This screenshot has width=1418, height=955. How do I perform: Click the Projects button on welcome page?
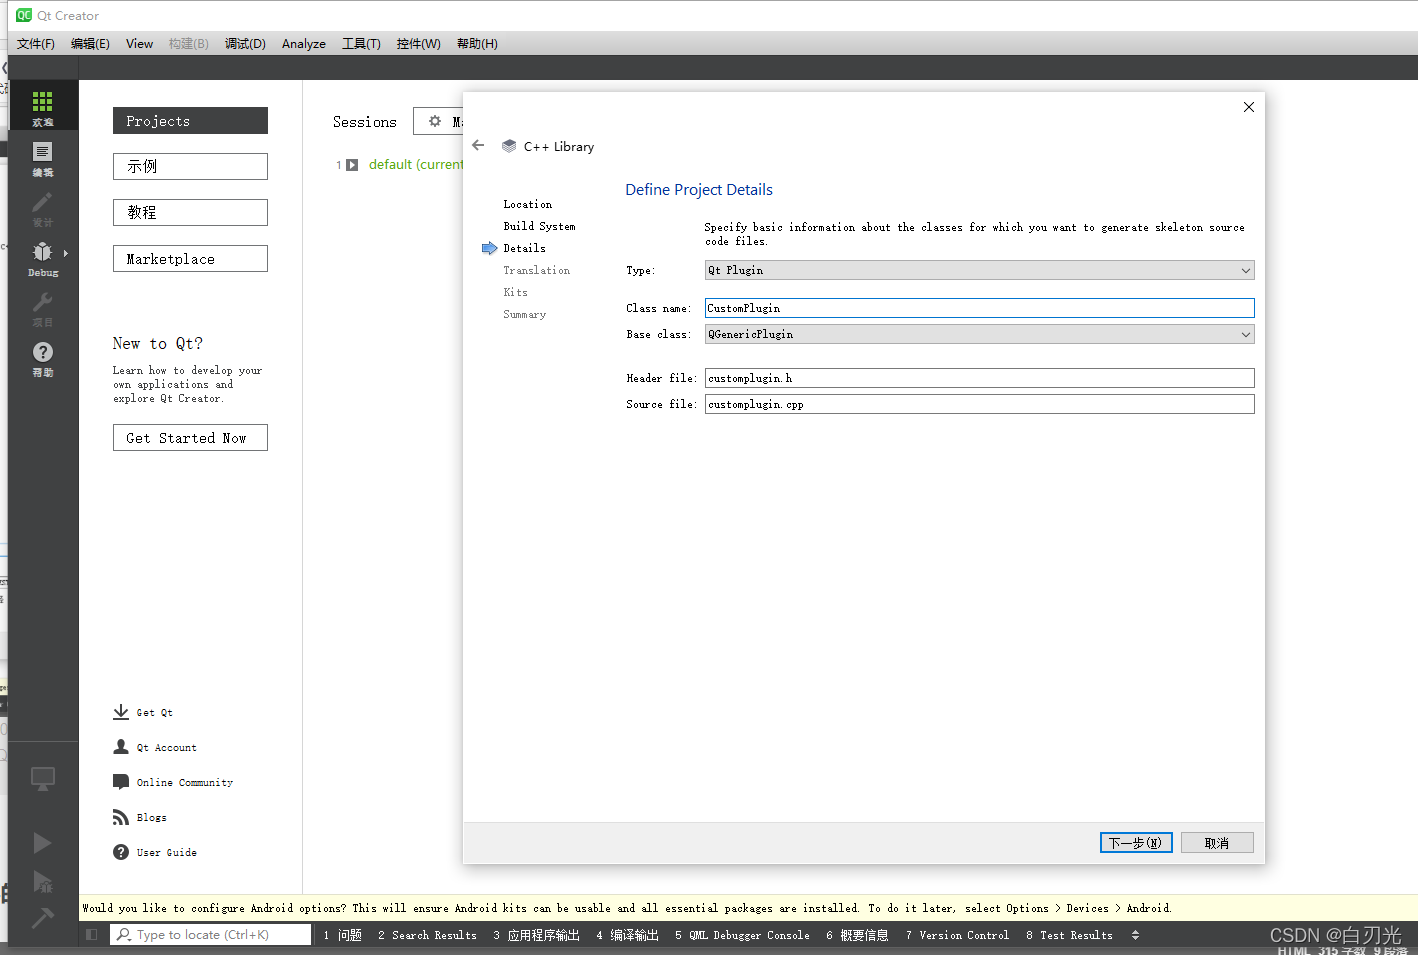(190, 120)
